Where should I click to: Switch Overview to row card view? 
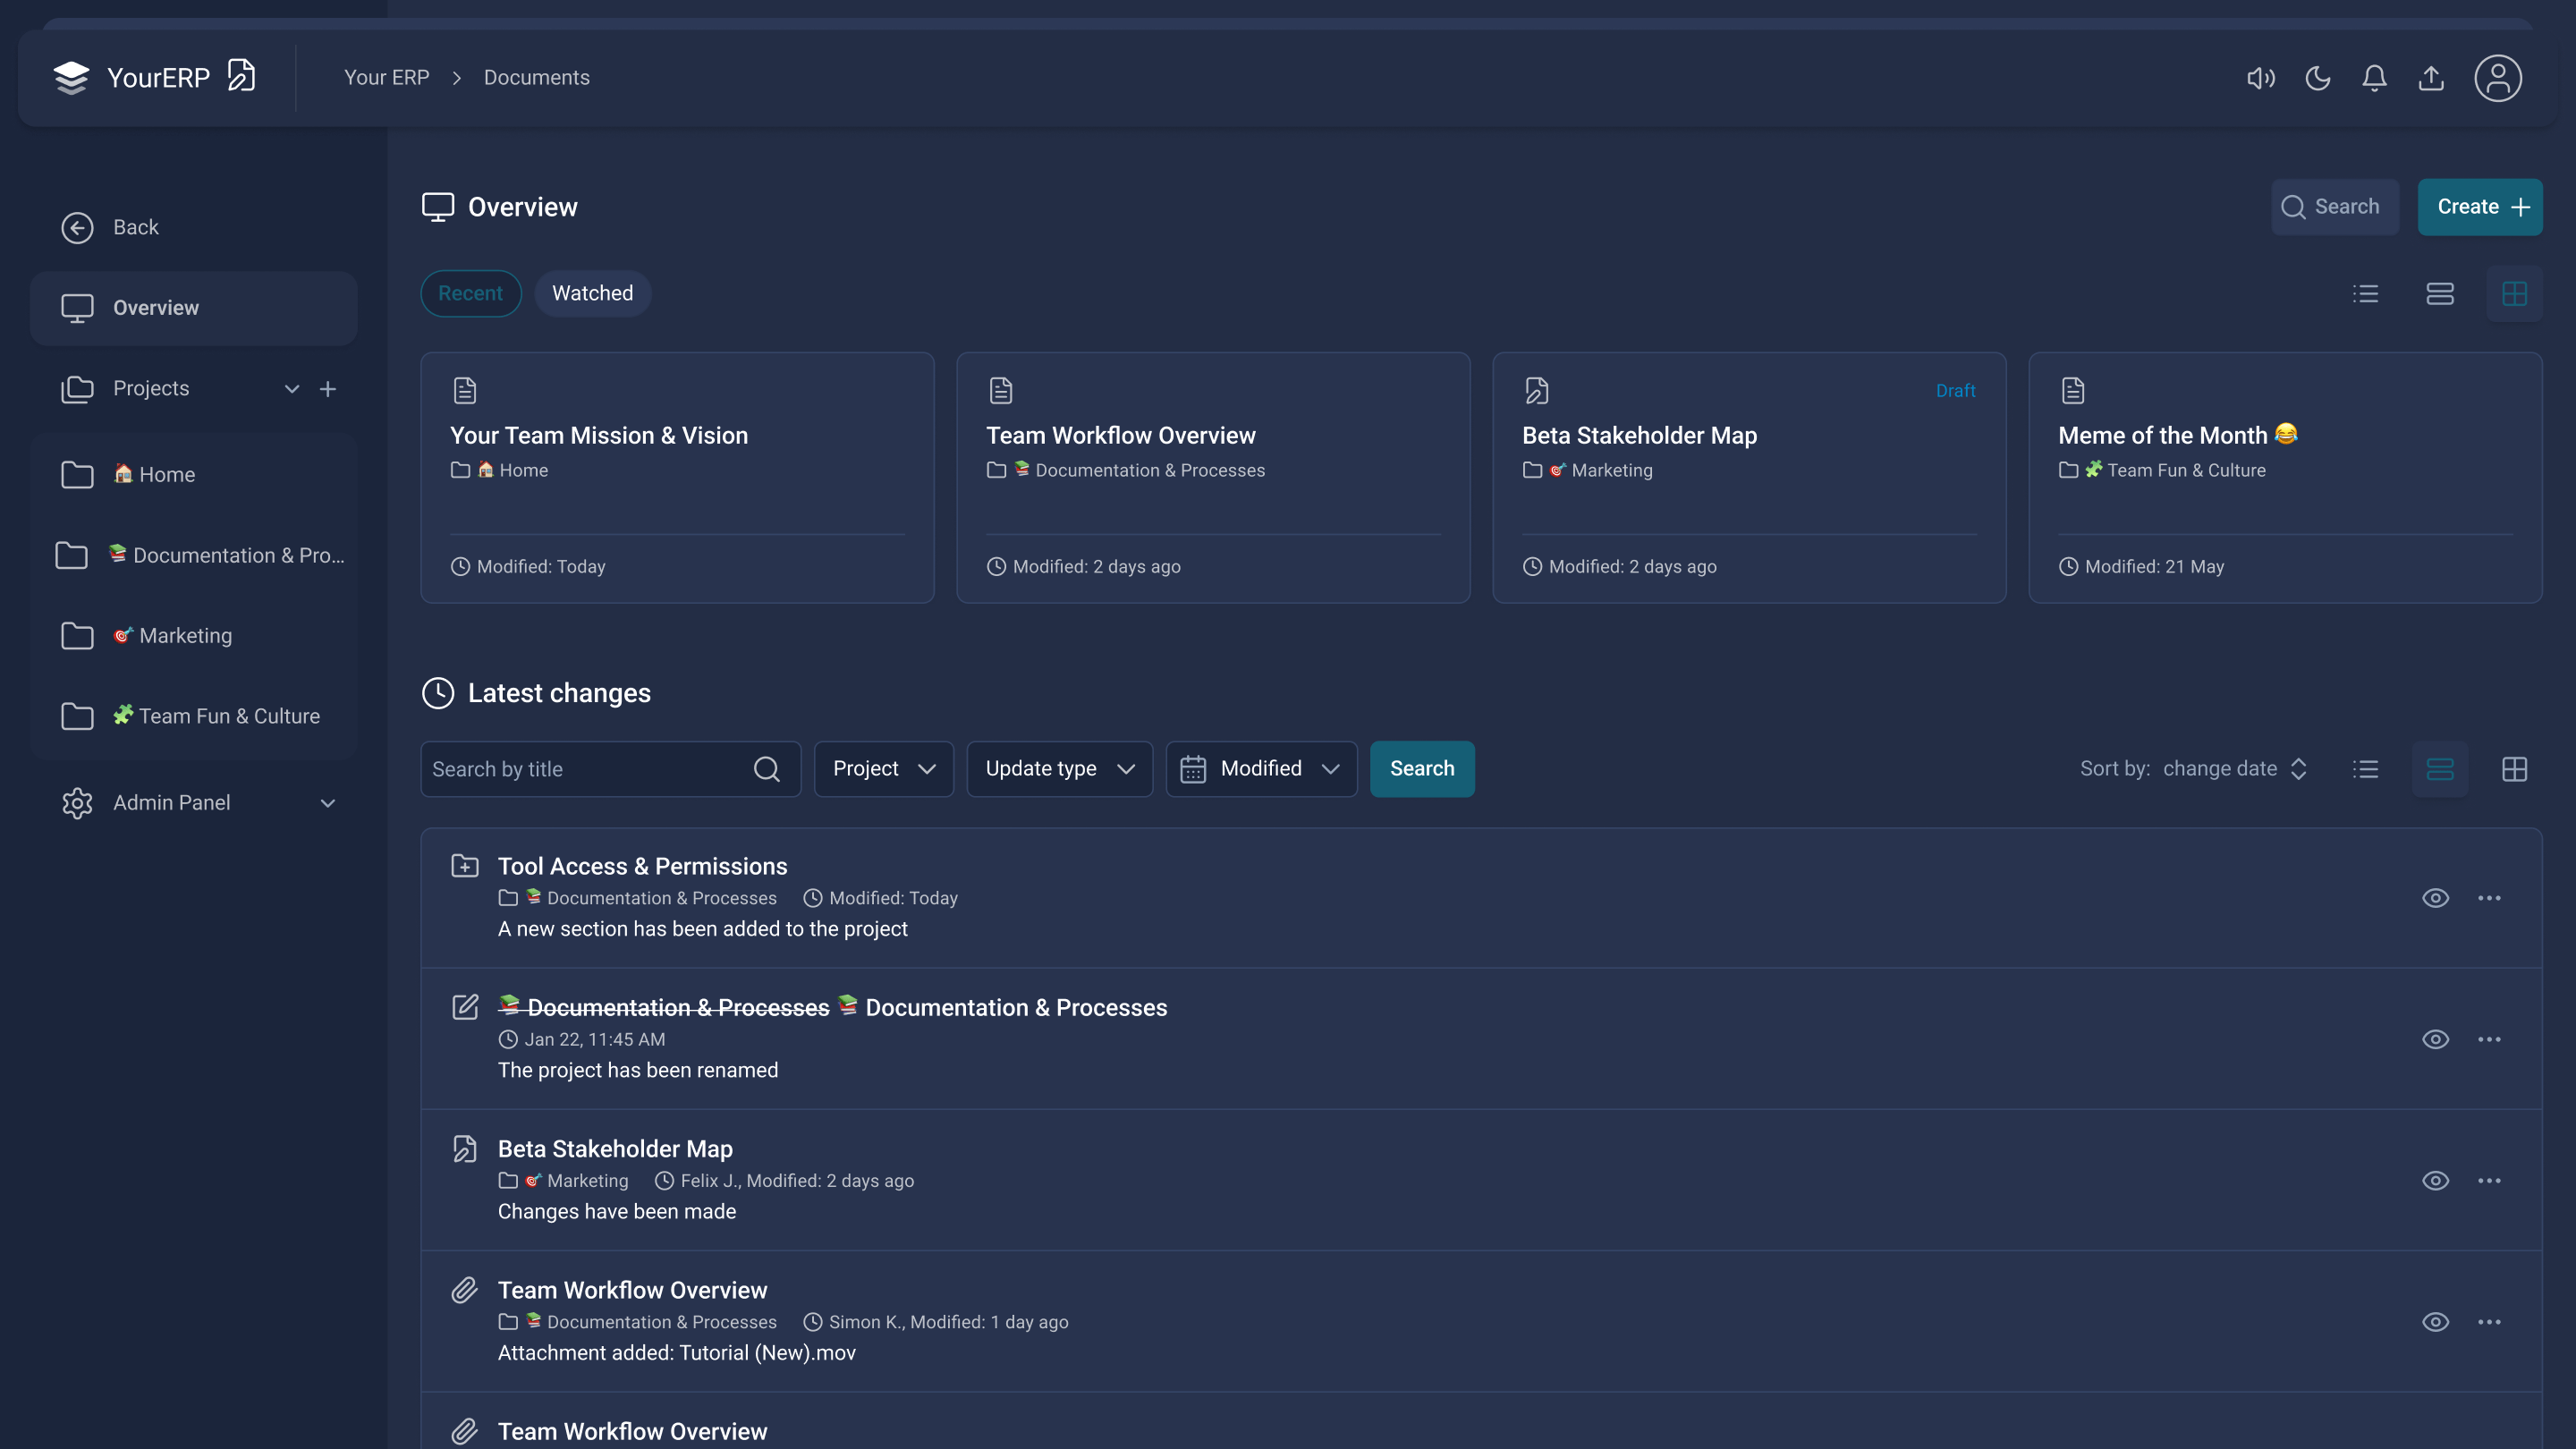2439,294
